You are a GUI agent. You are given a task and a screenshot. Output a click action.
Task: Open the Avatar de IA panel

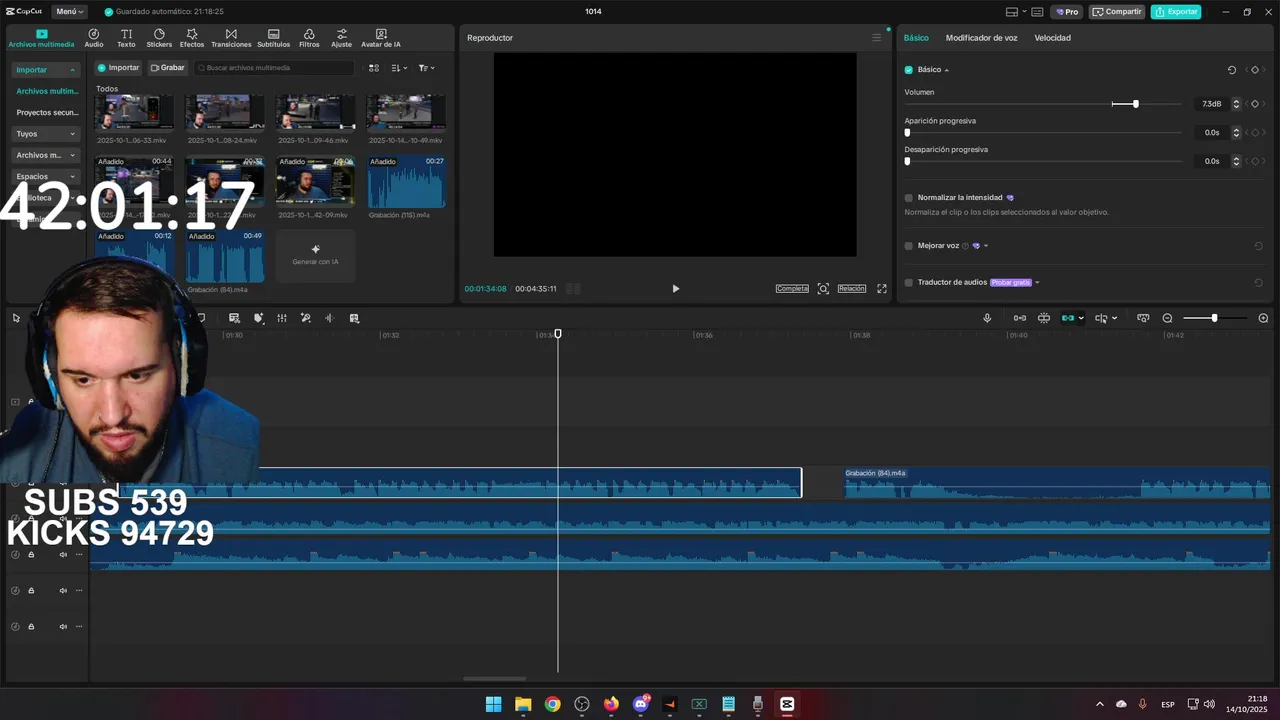381,38
